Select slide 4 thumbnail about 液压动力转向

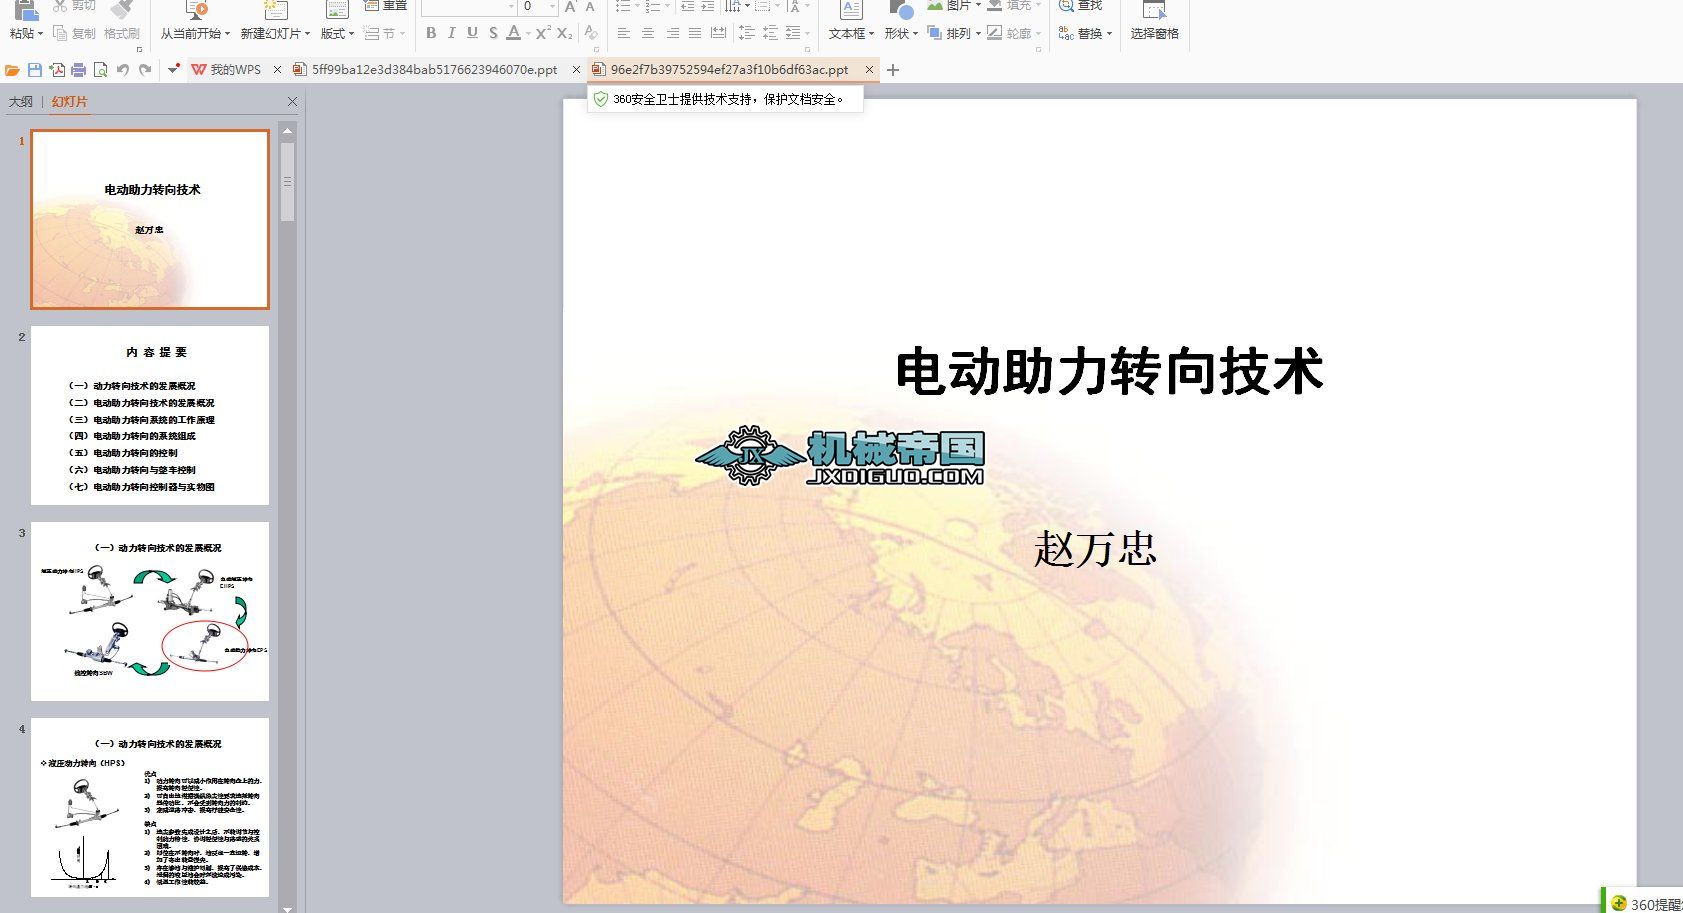(x=150, y=807)
